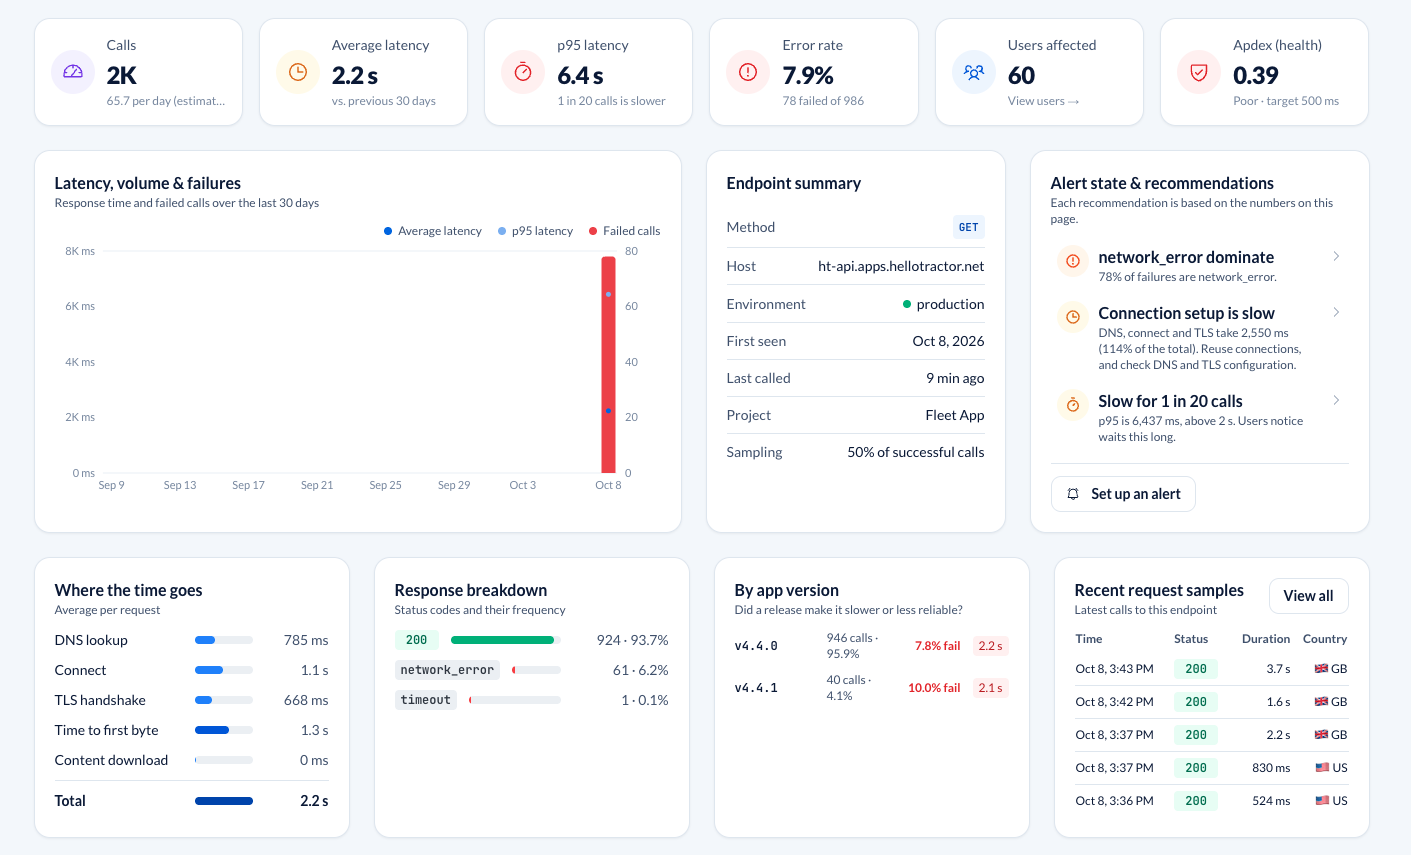Select the v4.4.1 app version row

tap(871, 688)
